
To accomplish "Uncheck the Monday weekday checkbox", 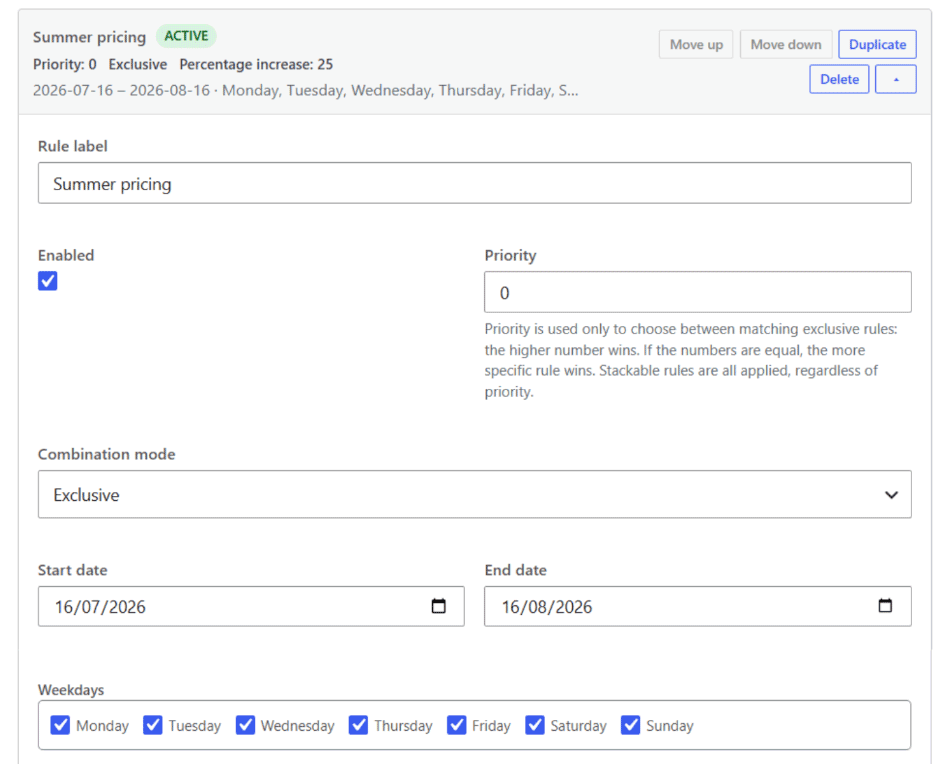I will point(60,725).
